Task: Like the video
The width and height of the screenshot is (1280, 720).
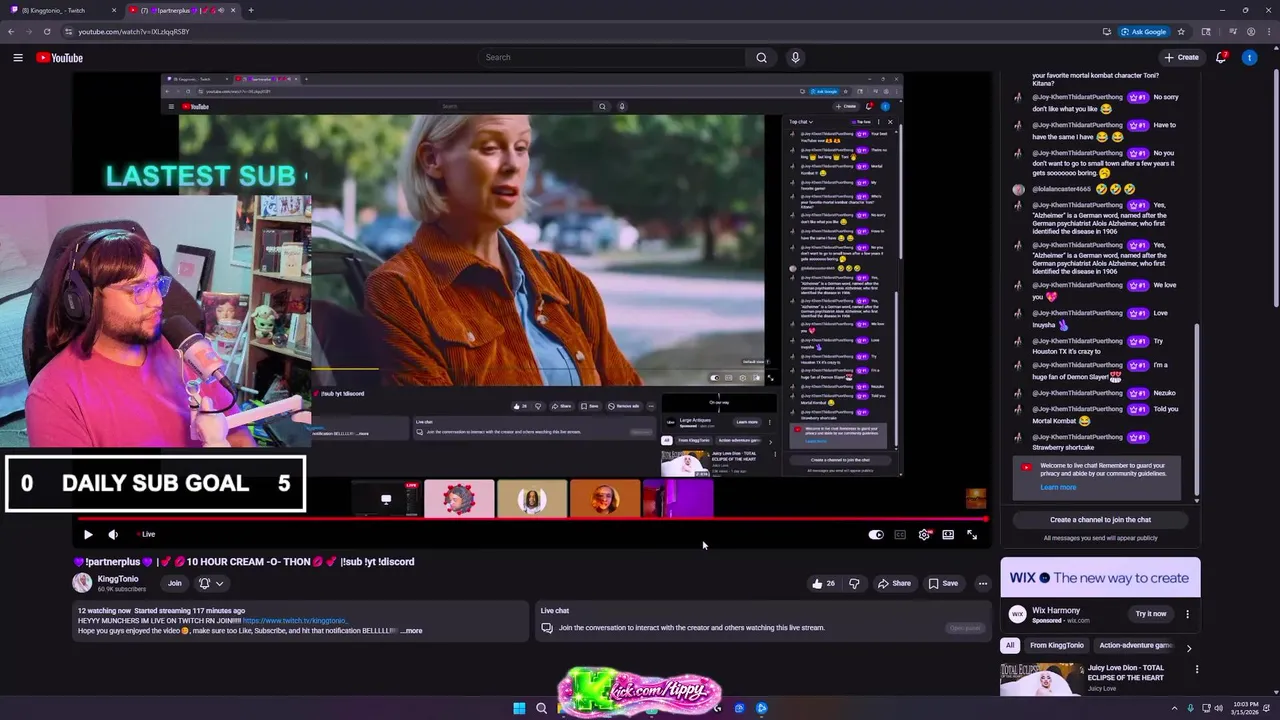Action: click(x=824, y=583)
